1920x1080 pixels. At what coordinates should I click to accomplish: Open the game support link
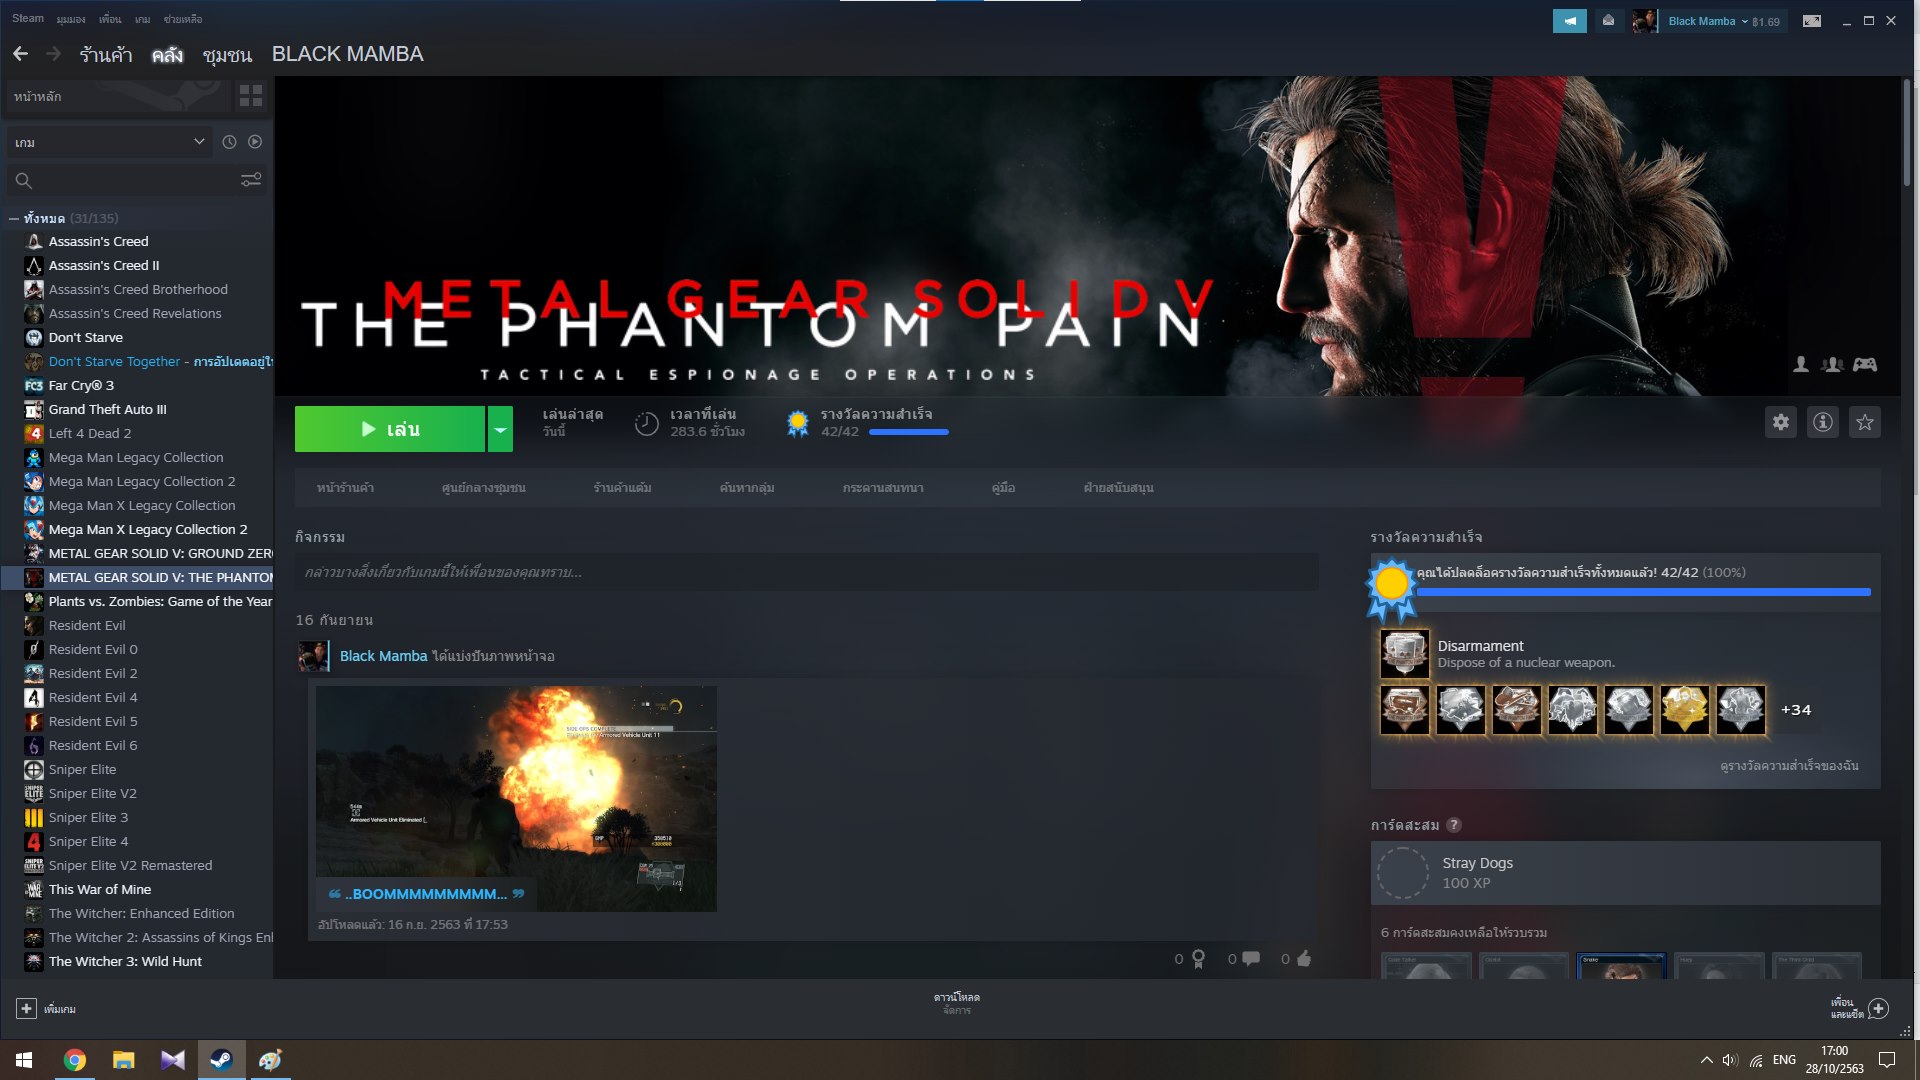pyautogui.click(x=1118, y=488)
